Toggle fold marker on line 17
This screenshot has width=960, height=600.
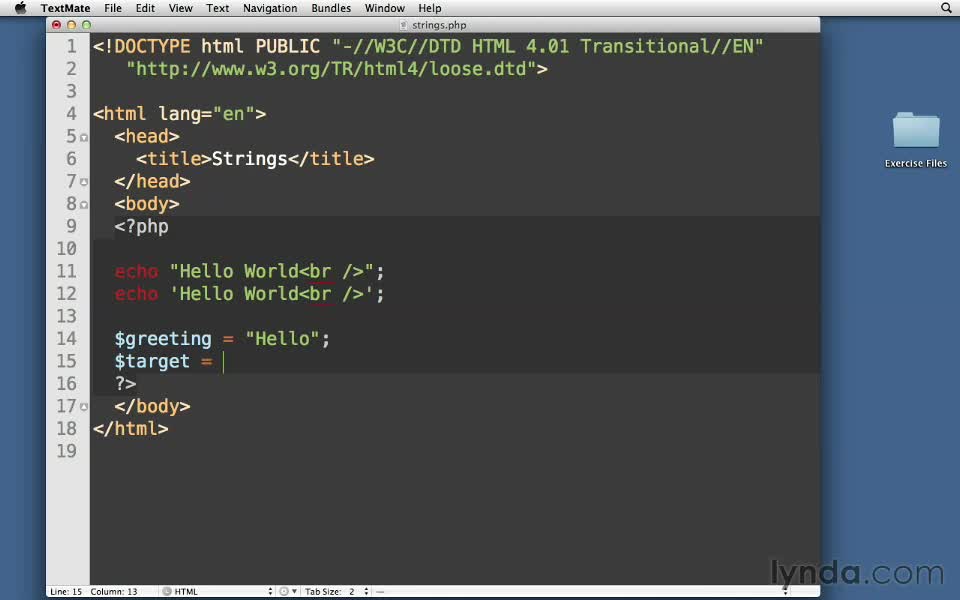click(x=84, y=408)
